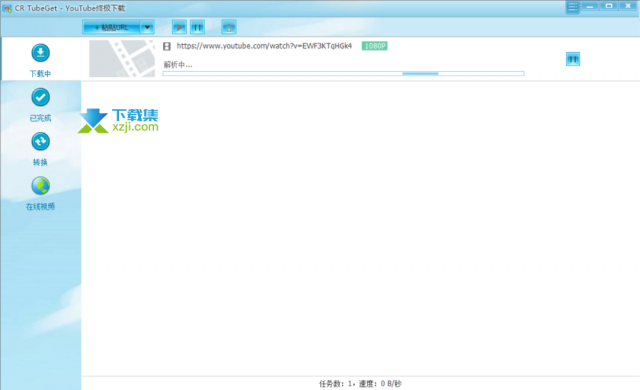Open the Downloading tab in sidebar
Screen dimensions: 640x390
tap(40, 60)
